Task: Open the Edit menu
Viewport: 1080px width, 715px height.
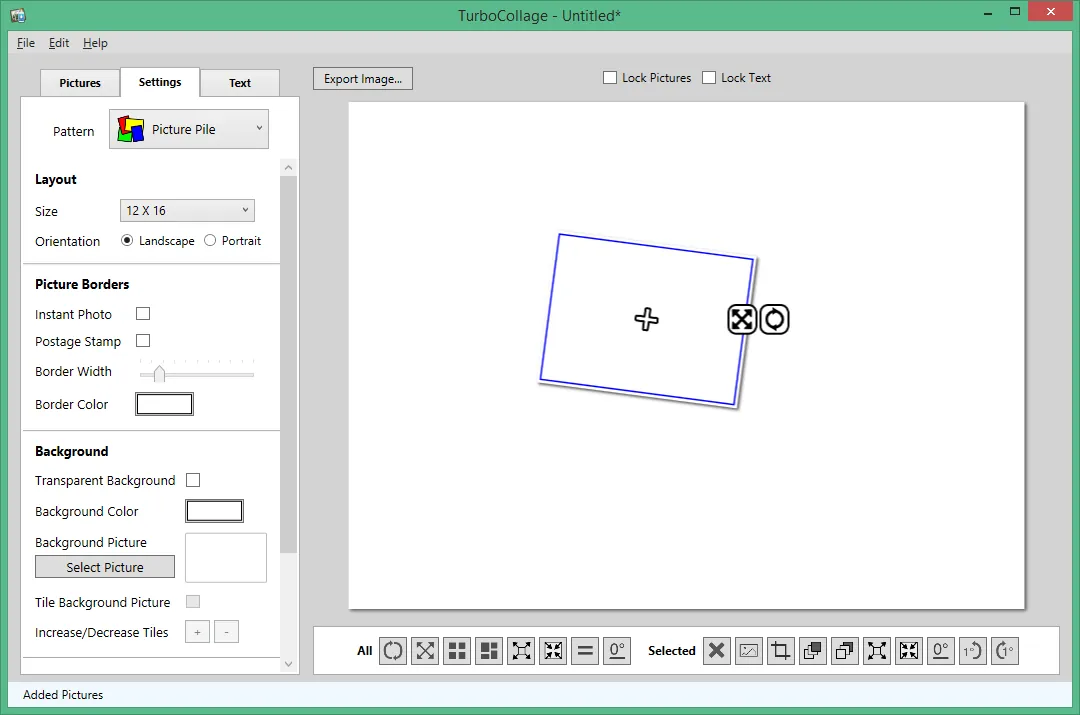Action: coord(59,43)
